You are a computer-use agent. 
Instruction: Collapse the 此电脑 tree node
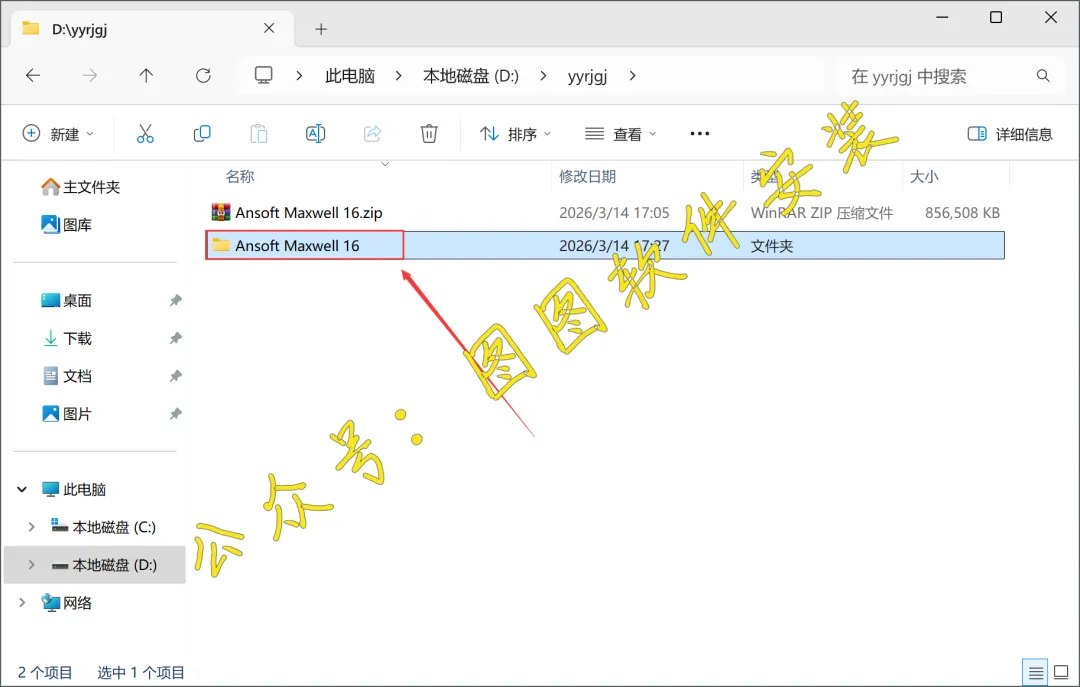tap(22, 489)
